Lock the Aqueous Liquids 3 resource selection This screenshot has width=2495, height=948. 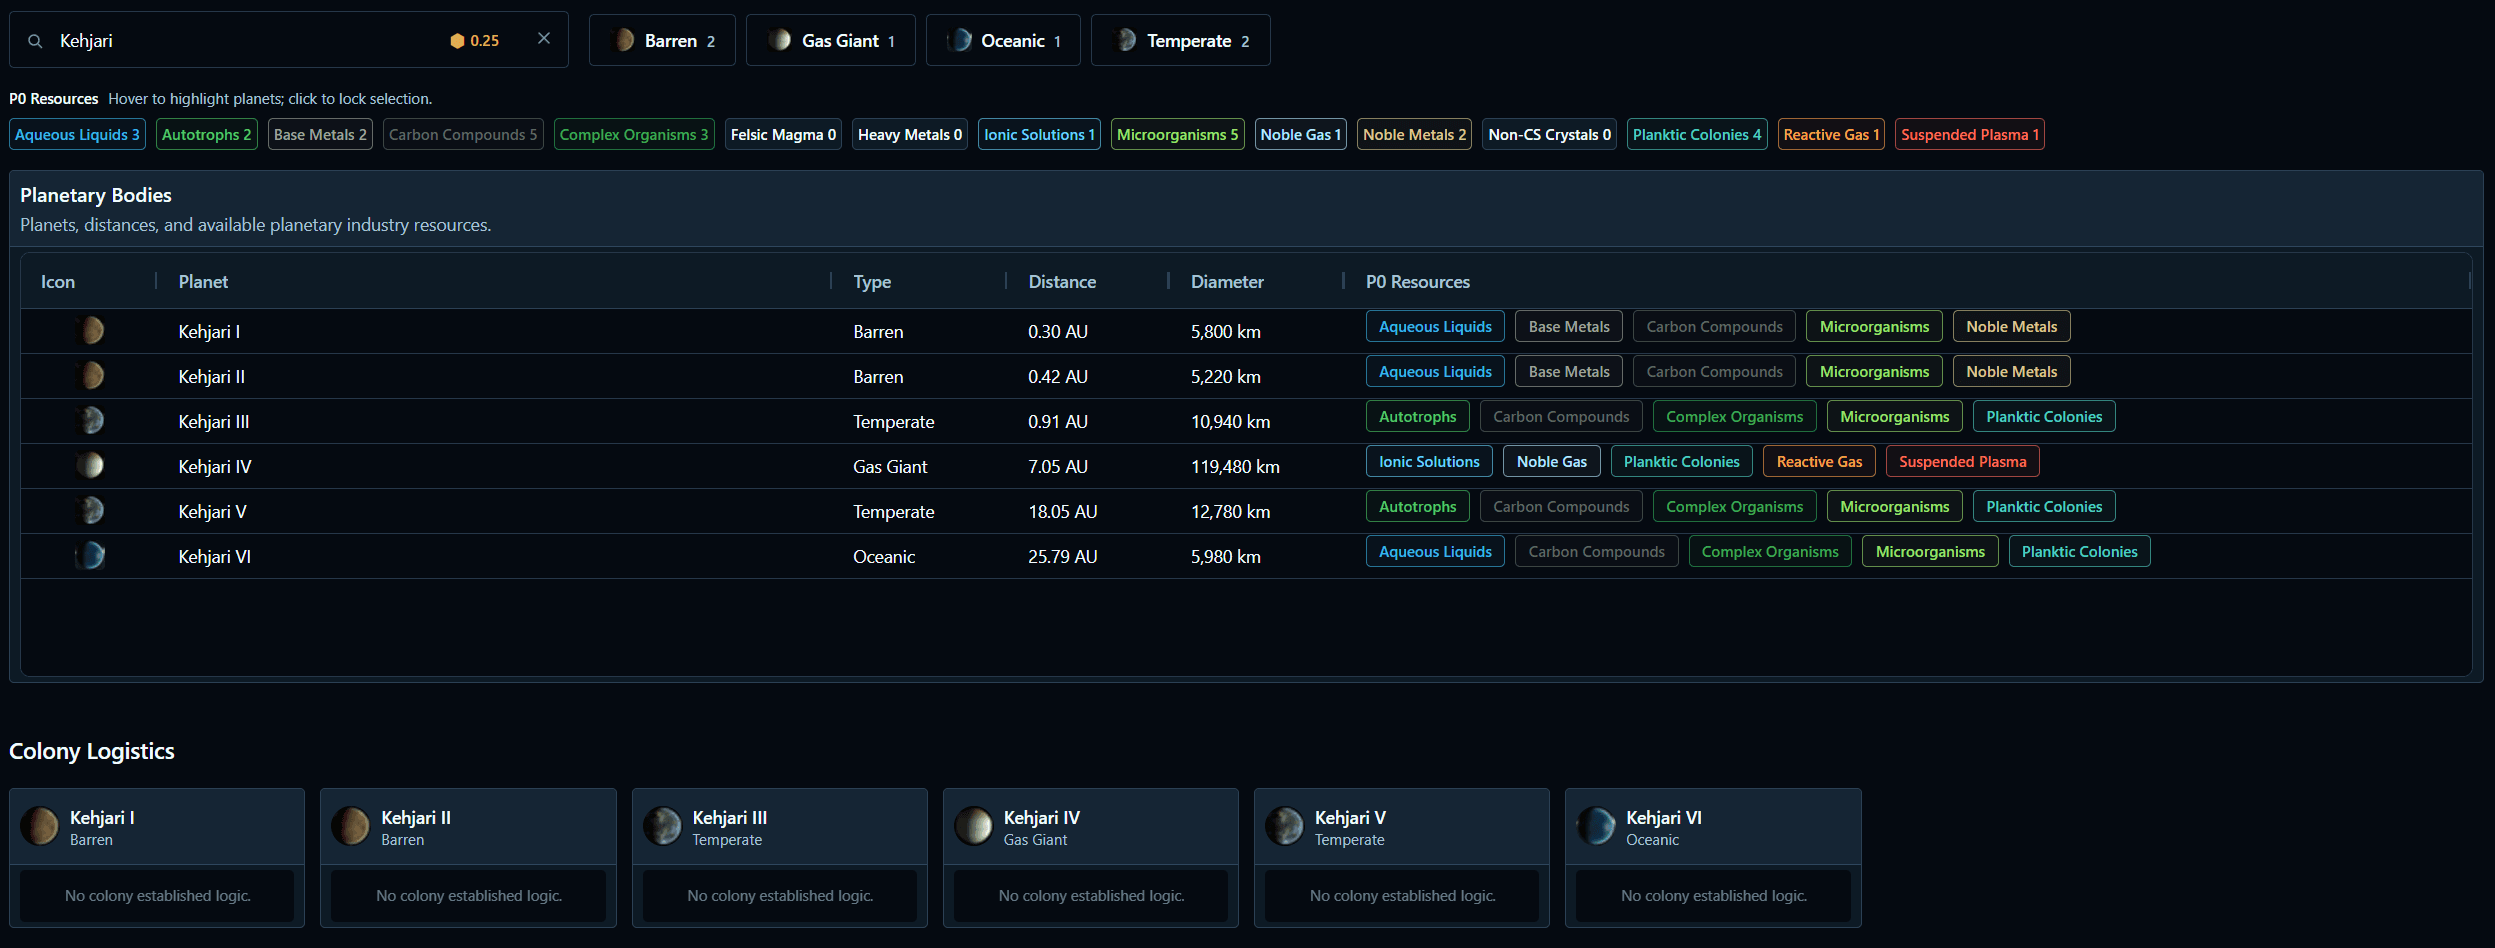tap(76, 134)
